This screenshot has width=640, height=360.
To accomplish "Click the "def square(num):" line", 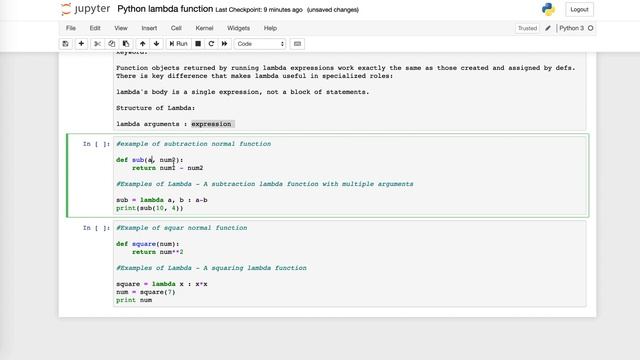I will tap(148, 244).
